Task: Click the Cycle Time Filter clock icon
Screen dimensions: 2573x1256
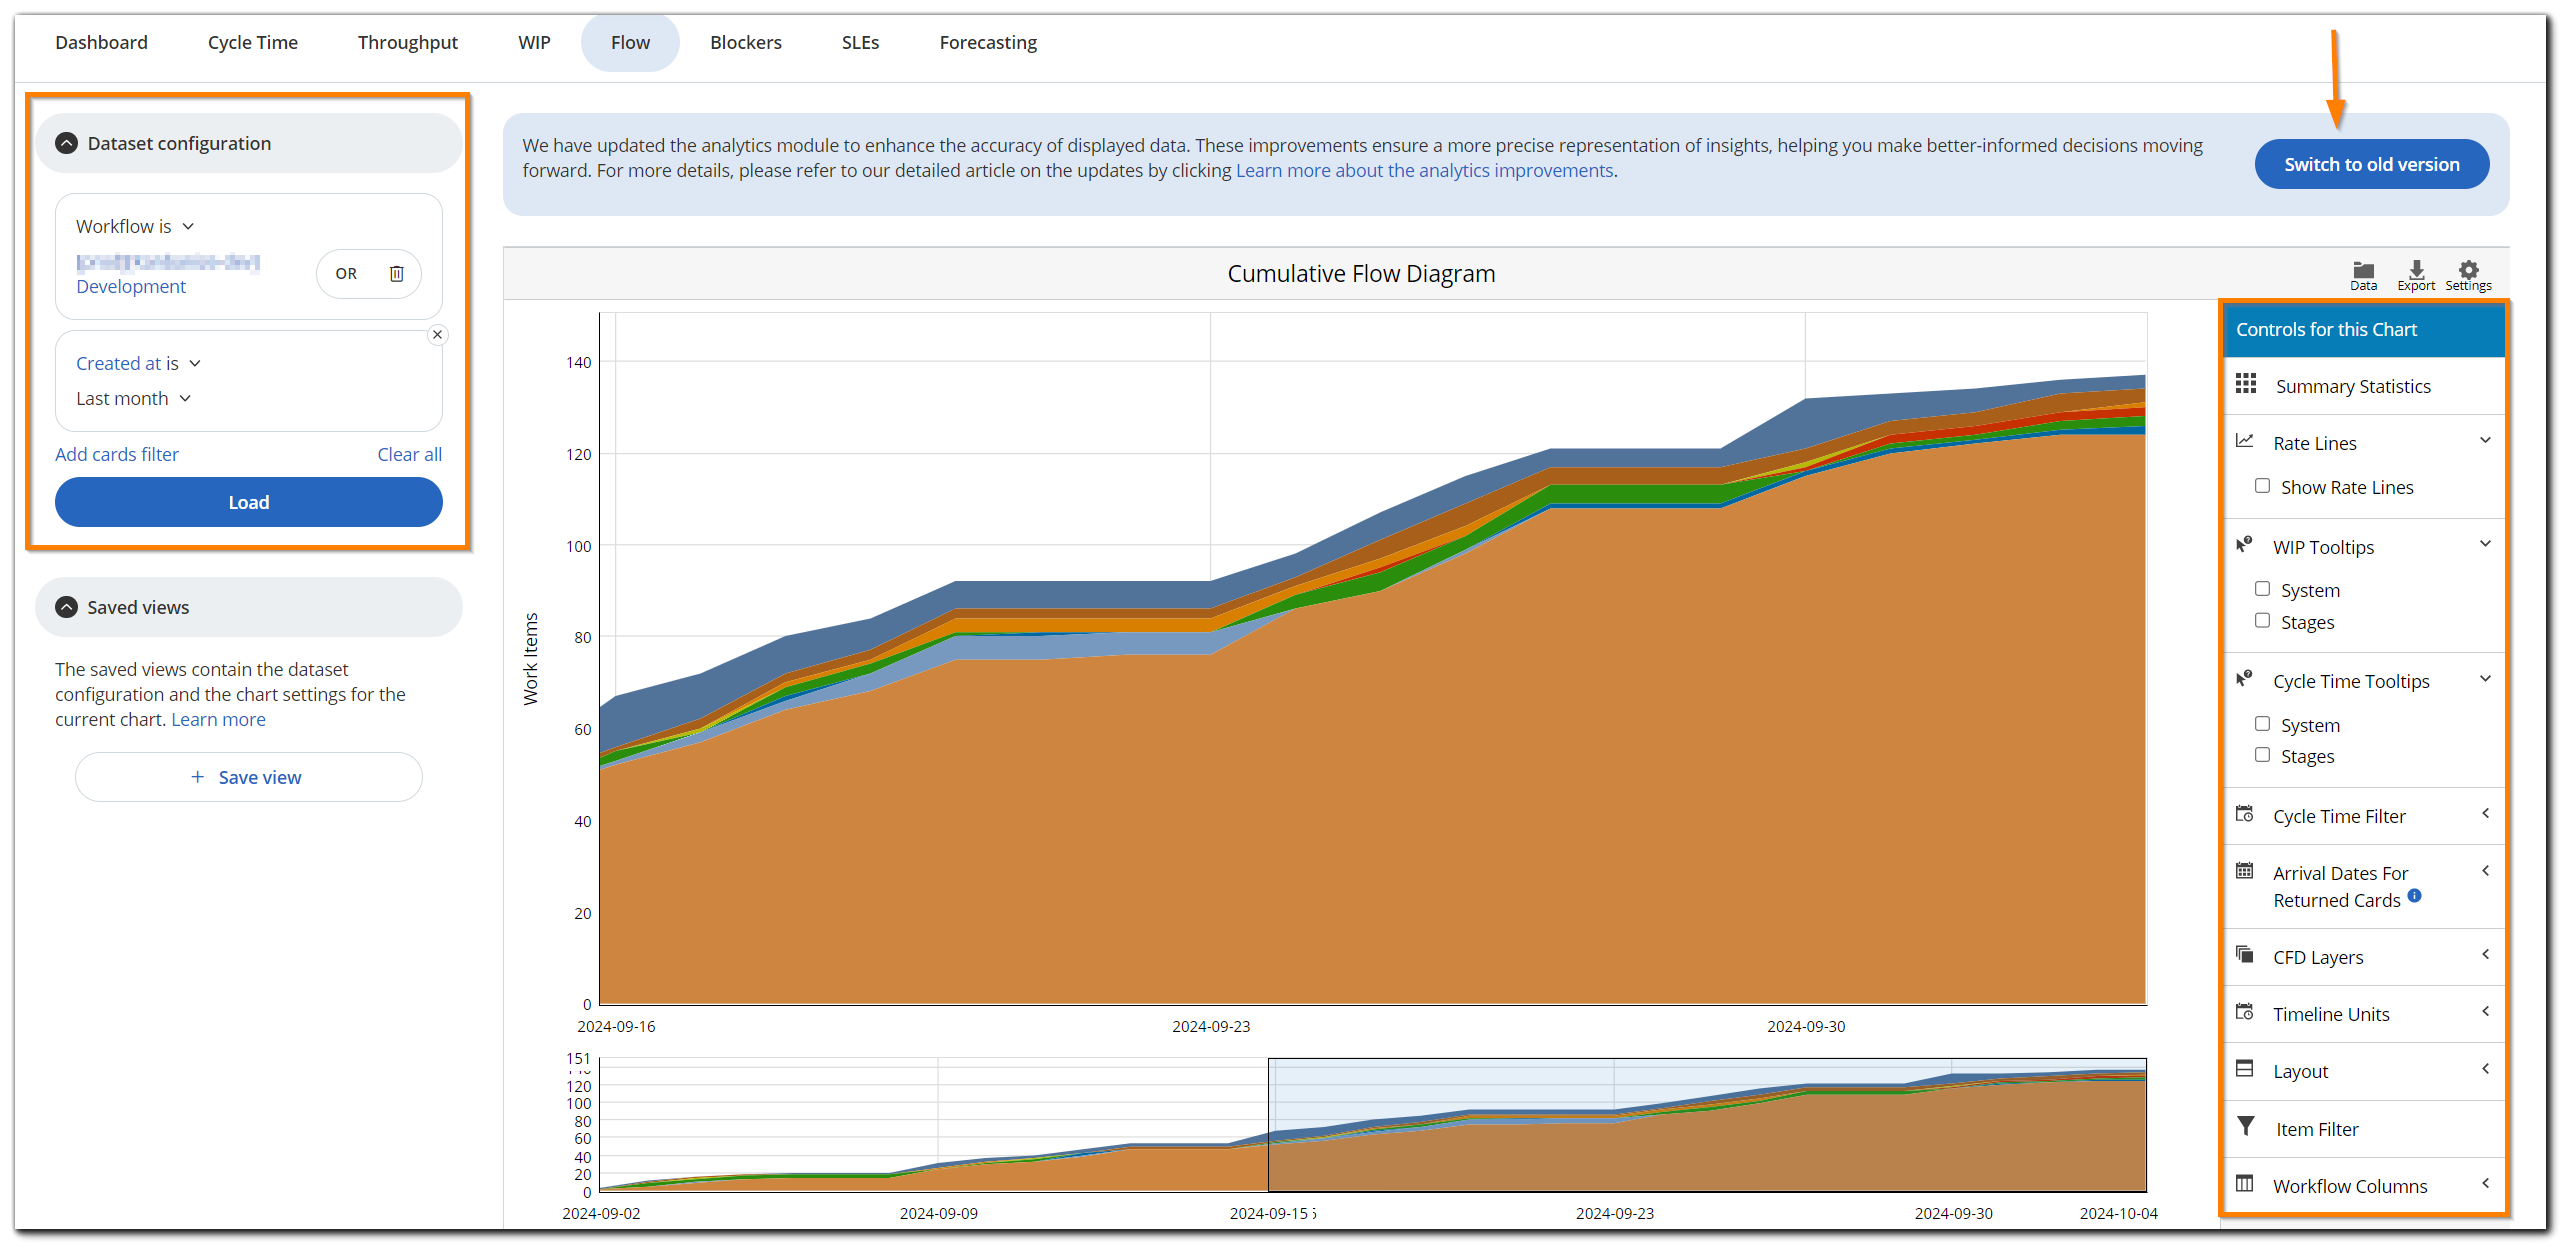Action: point(2245,814)
